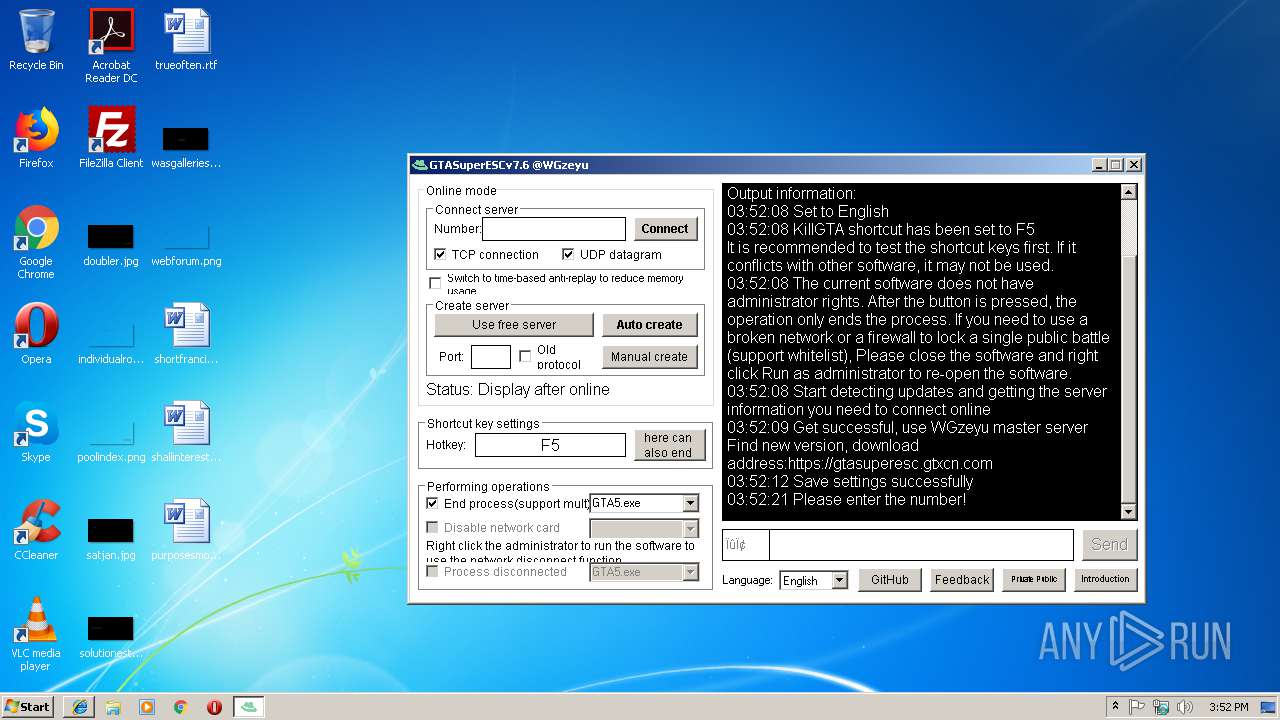Image resolution: width=1280 pixels, height=720 pixels.
Task: Click the Opera icon in the taskbar
Action: (x=214, y=707)
